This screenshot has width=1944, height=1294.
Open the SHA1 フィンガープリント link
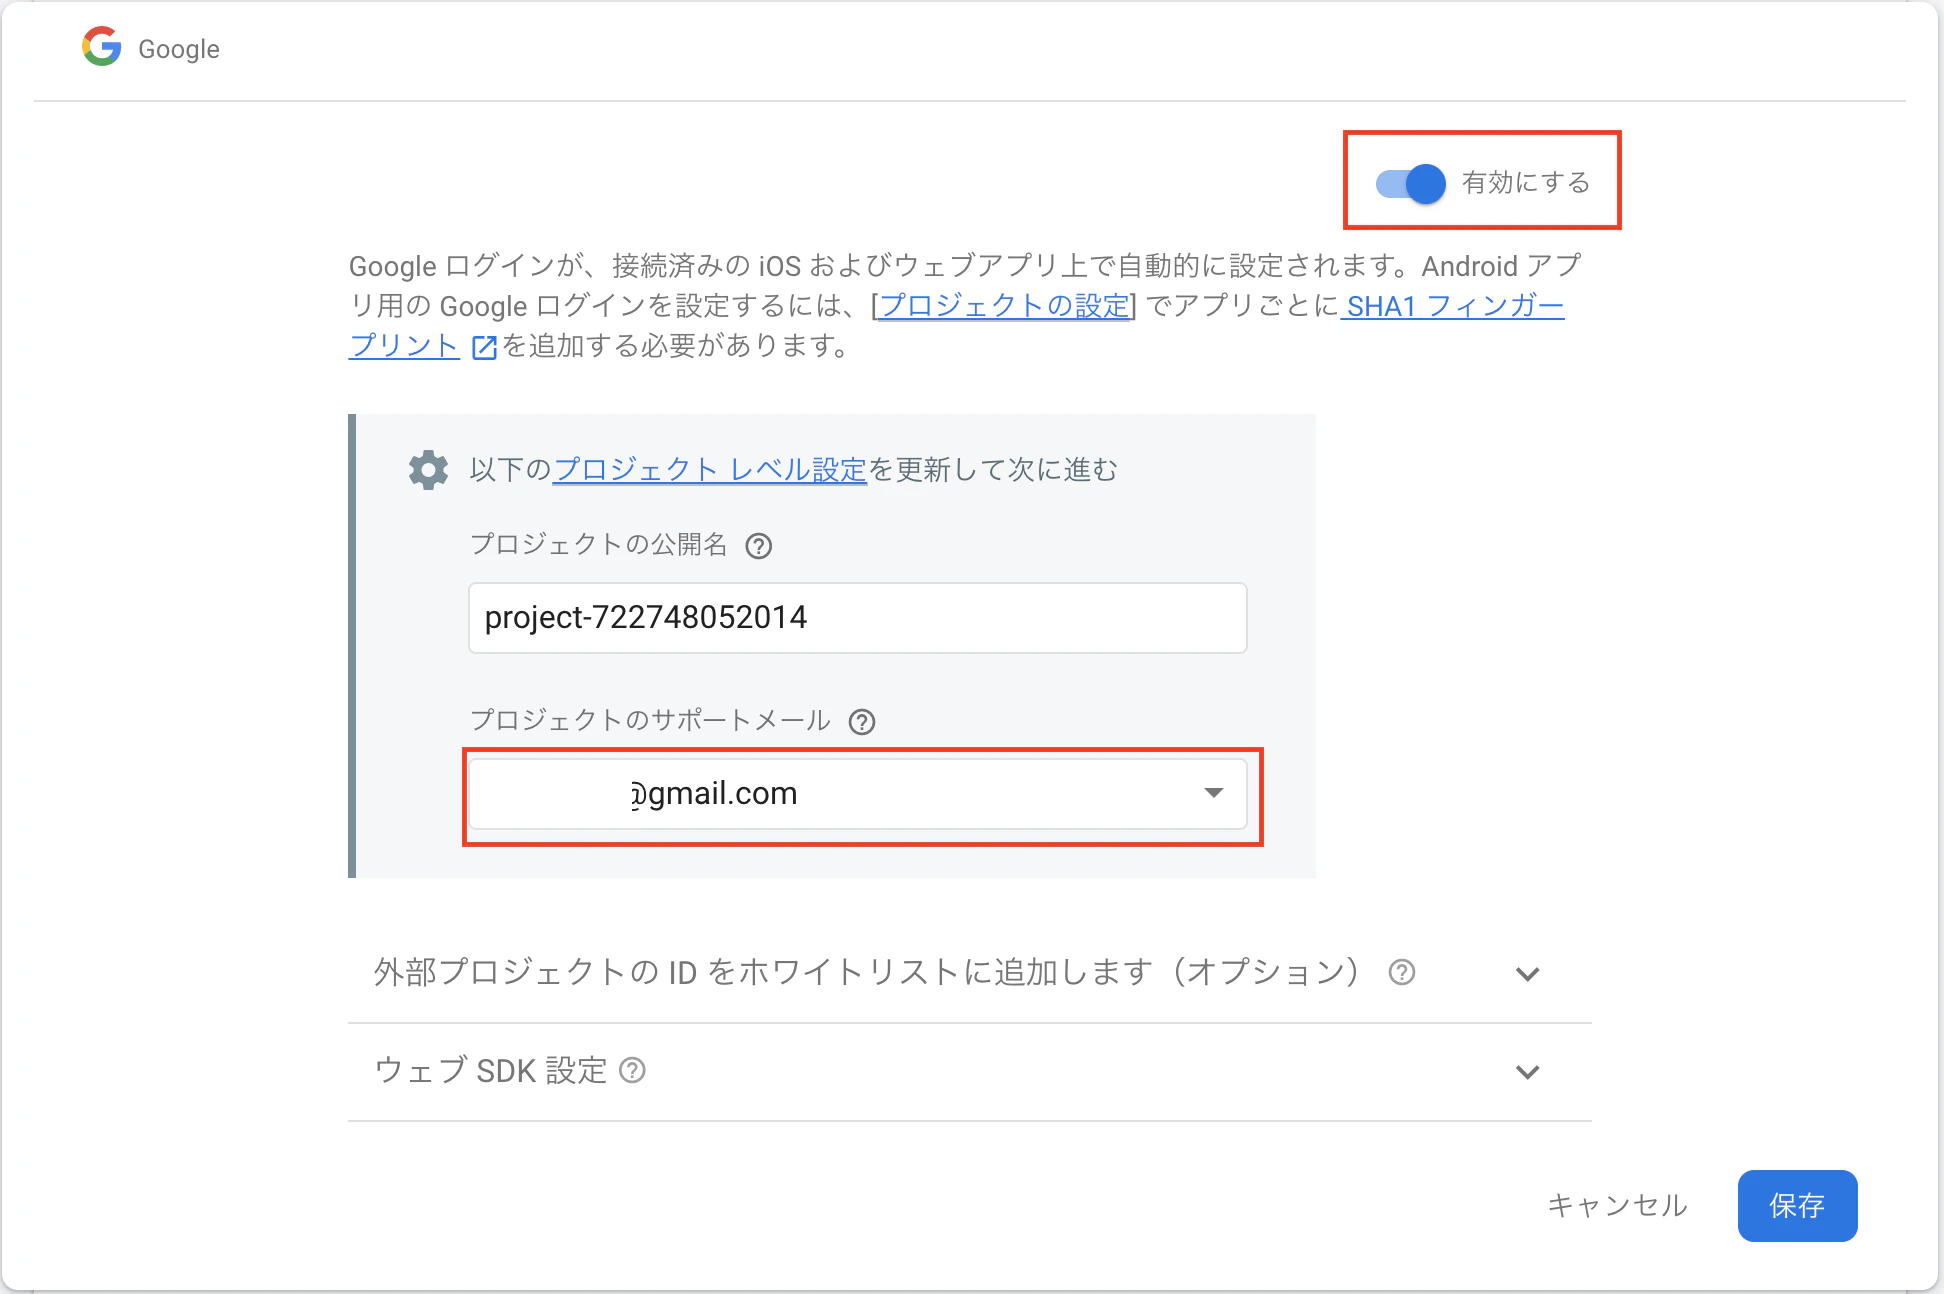[x=1453, y=306]
